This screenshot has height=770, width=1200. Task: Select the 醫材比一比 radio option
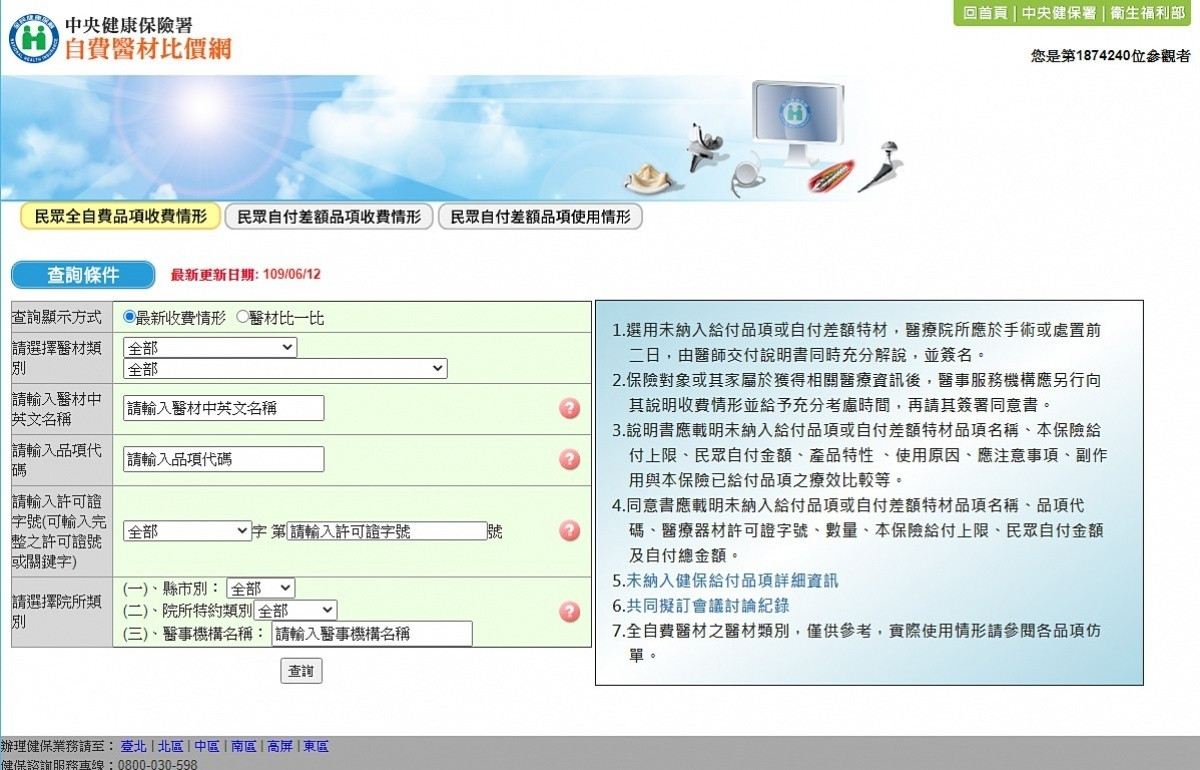(x=242, y=317)
